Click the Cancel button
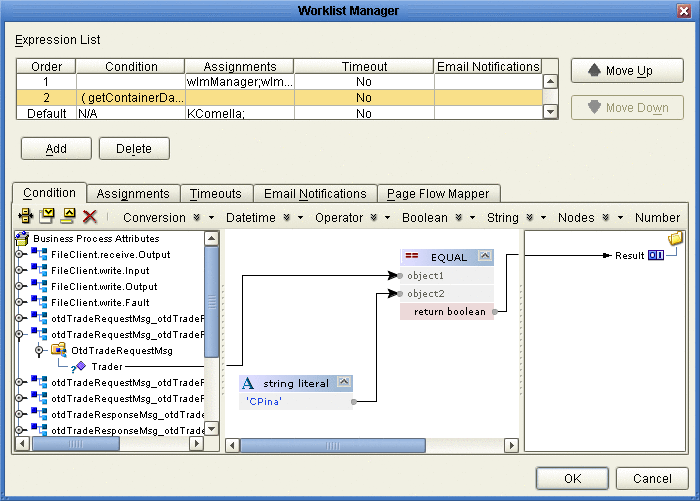 point(652,479)
